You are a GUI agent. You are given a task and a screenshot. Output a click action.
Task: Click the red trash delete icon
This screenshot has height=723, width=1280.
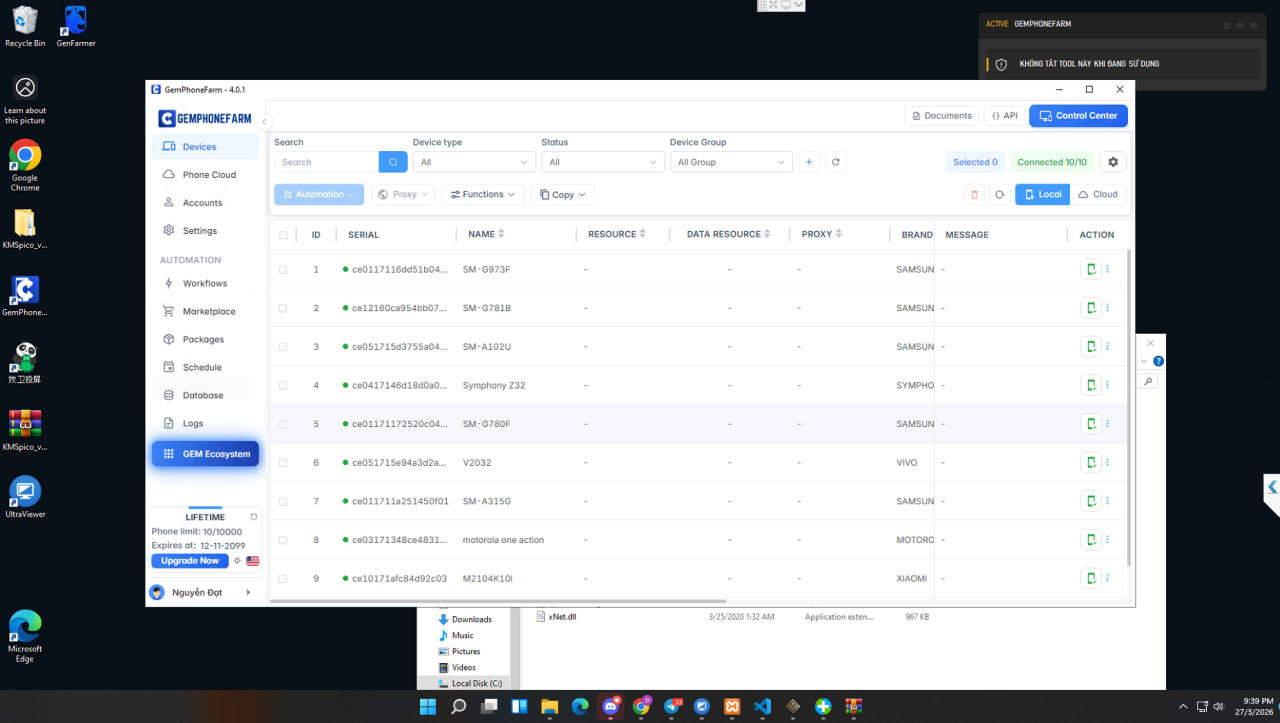coord(974,194)
